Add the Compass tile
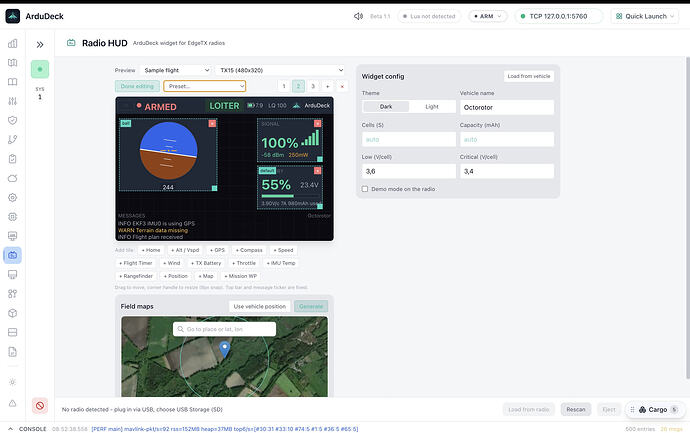 (x=249, y=250)
